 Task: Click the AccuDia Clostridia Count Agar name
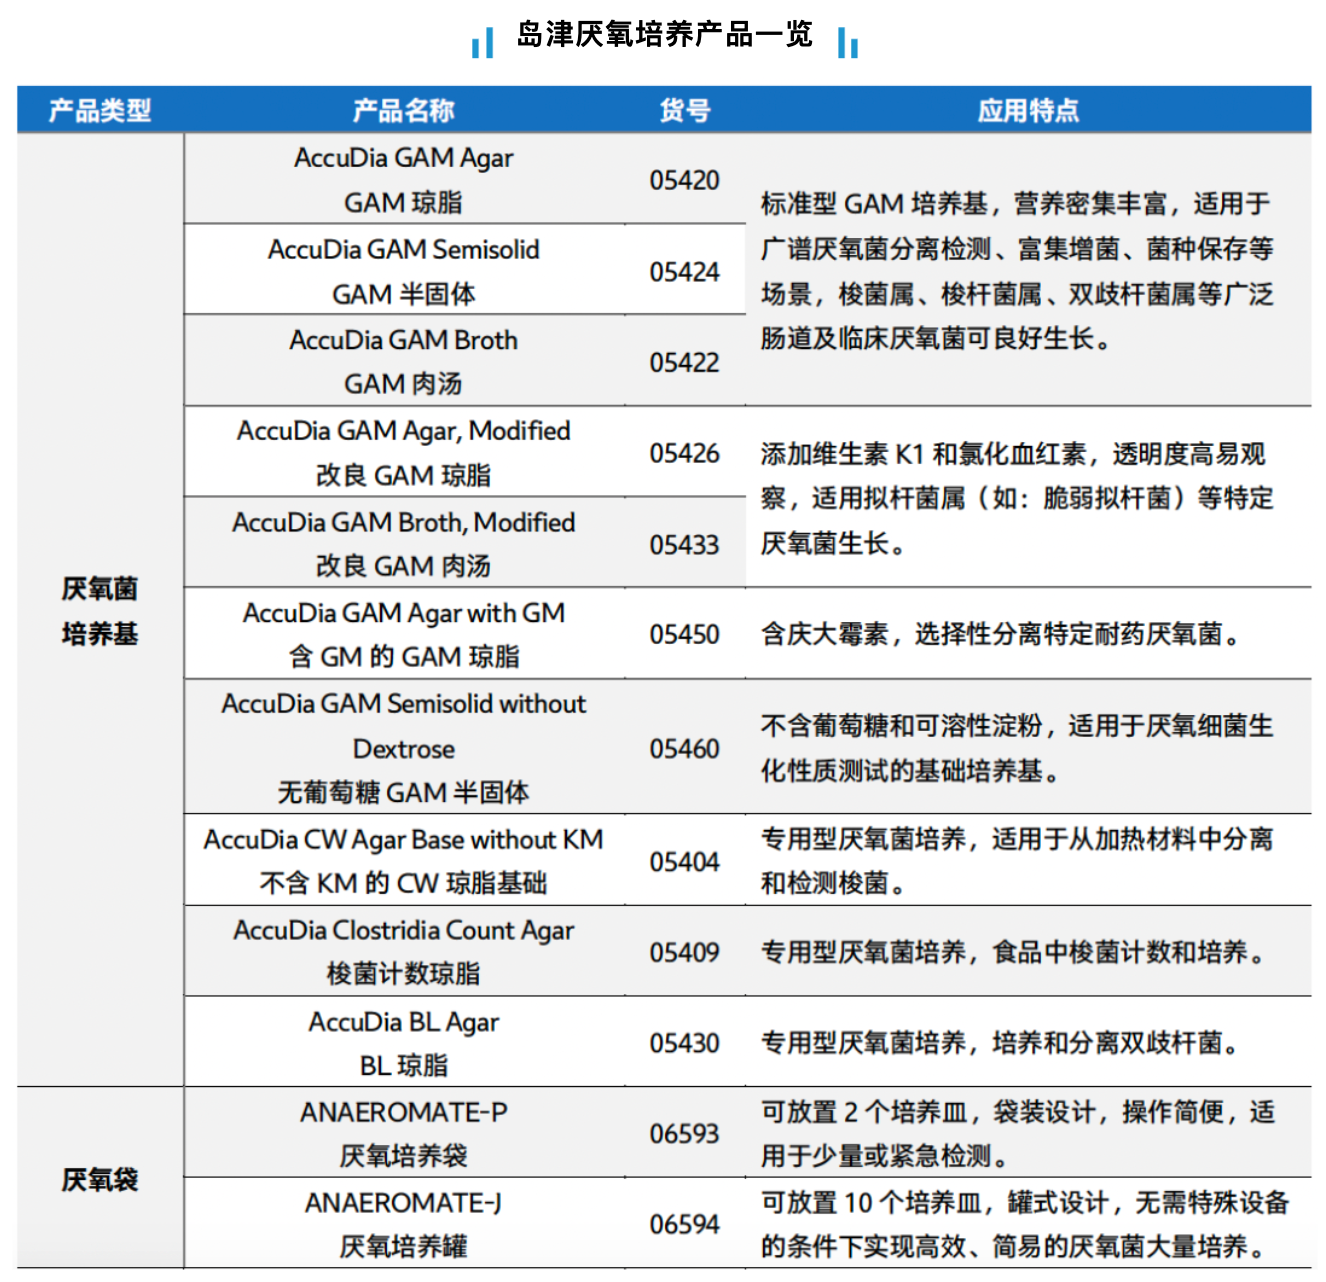pyautogui.click(x=404, y=951)
